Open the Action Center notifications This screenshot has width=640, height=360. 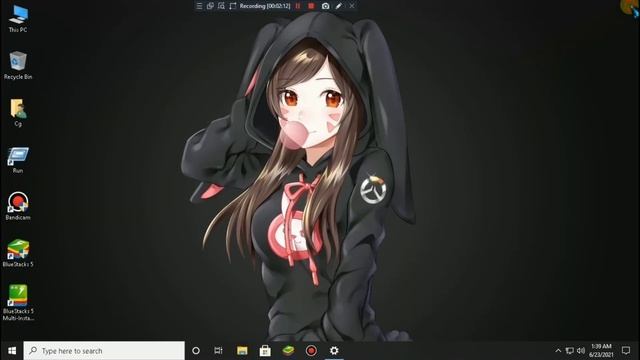coord(626,351)
